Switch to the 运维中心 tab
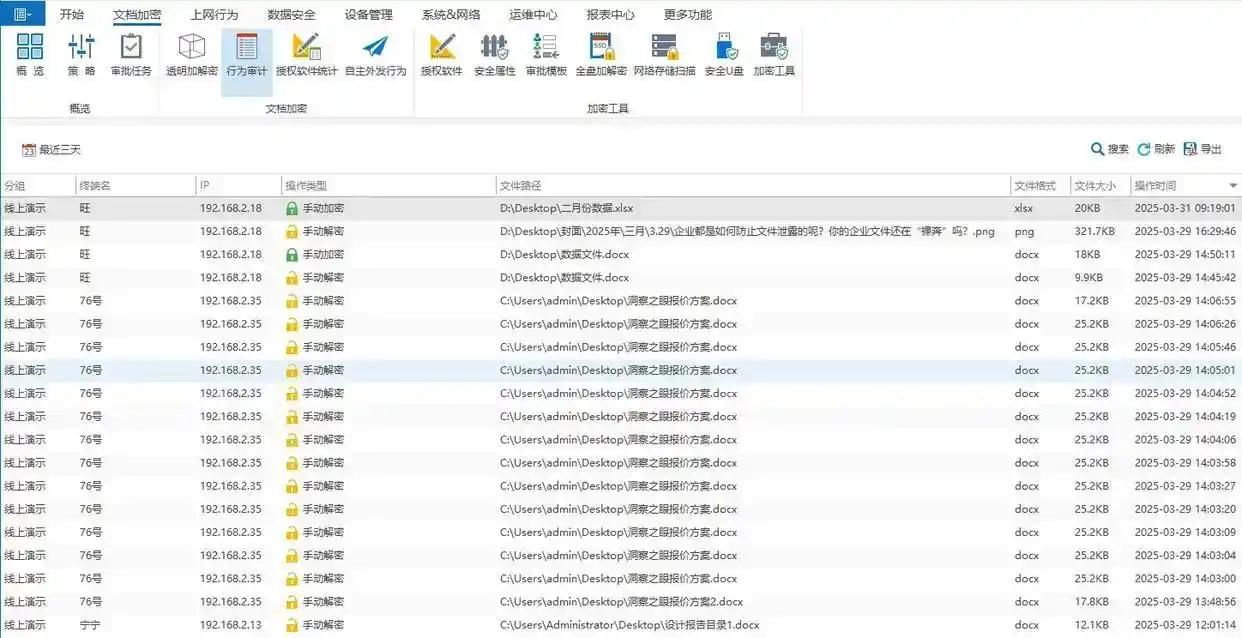Screen dimensions: 1242x638 pyautogui.click(x=533, y=15)
